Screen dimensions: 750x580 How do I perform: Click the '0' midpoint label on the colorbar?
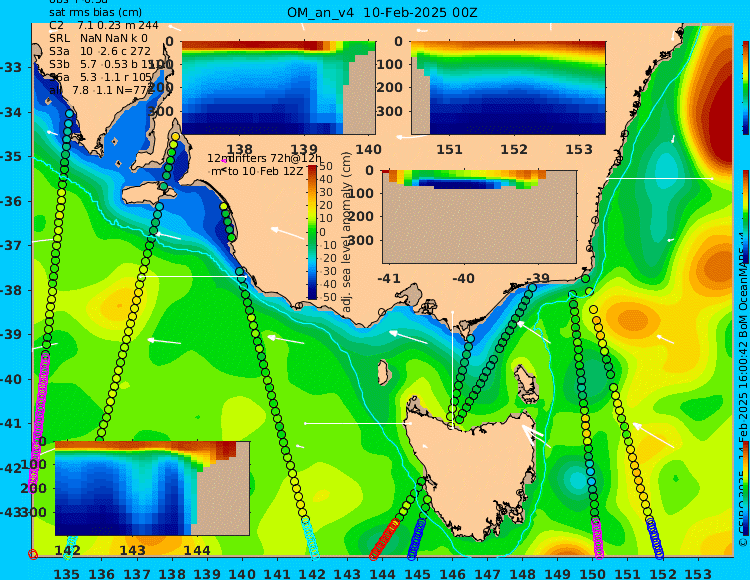(323, 232)
